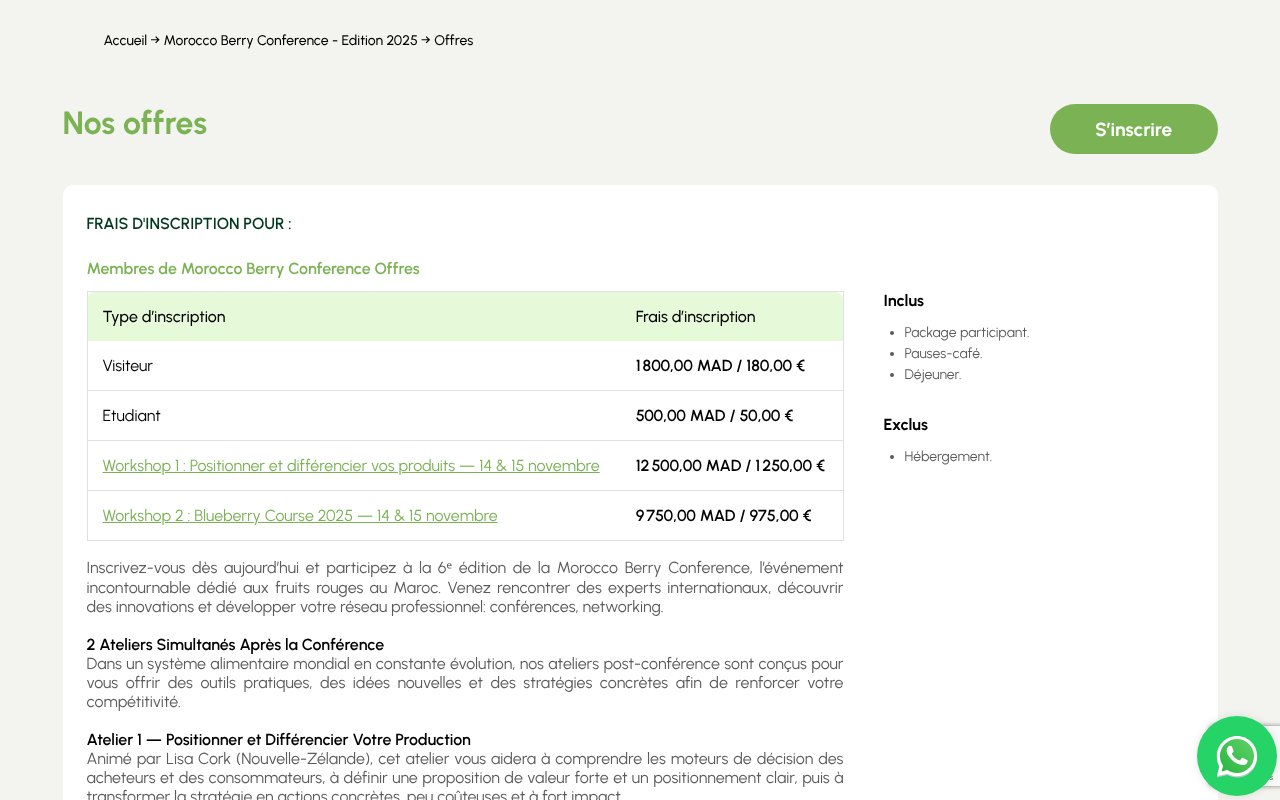Click the Frais d'inscription column header
Viewport: 1280px width, 800px height.
point(695,316)
